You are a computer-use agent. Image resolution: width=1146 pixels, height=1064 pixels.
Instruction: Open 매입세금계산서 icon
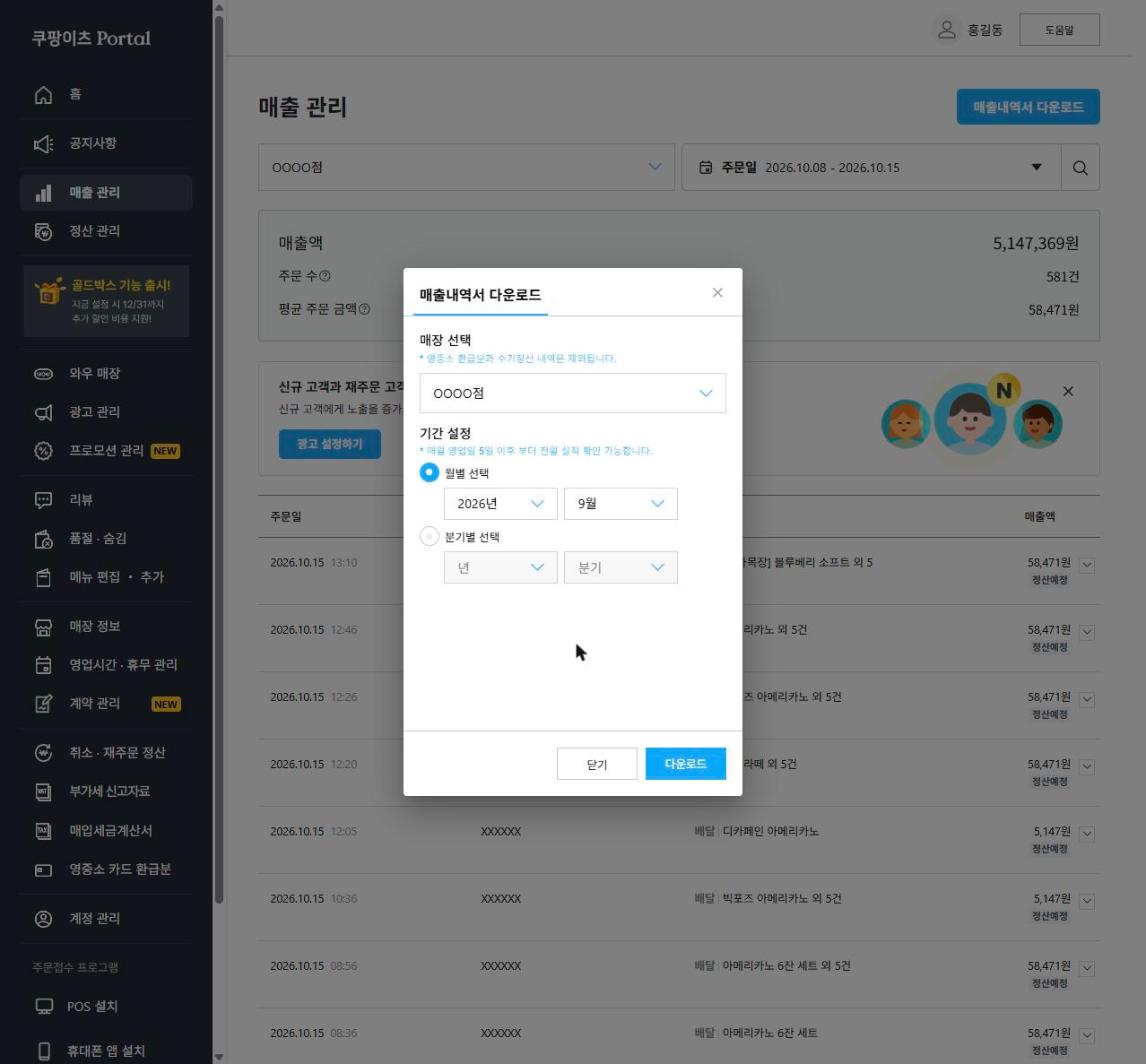tap(44, 831)
